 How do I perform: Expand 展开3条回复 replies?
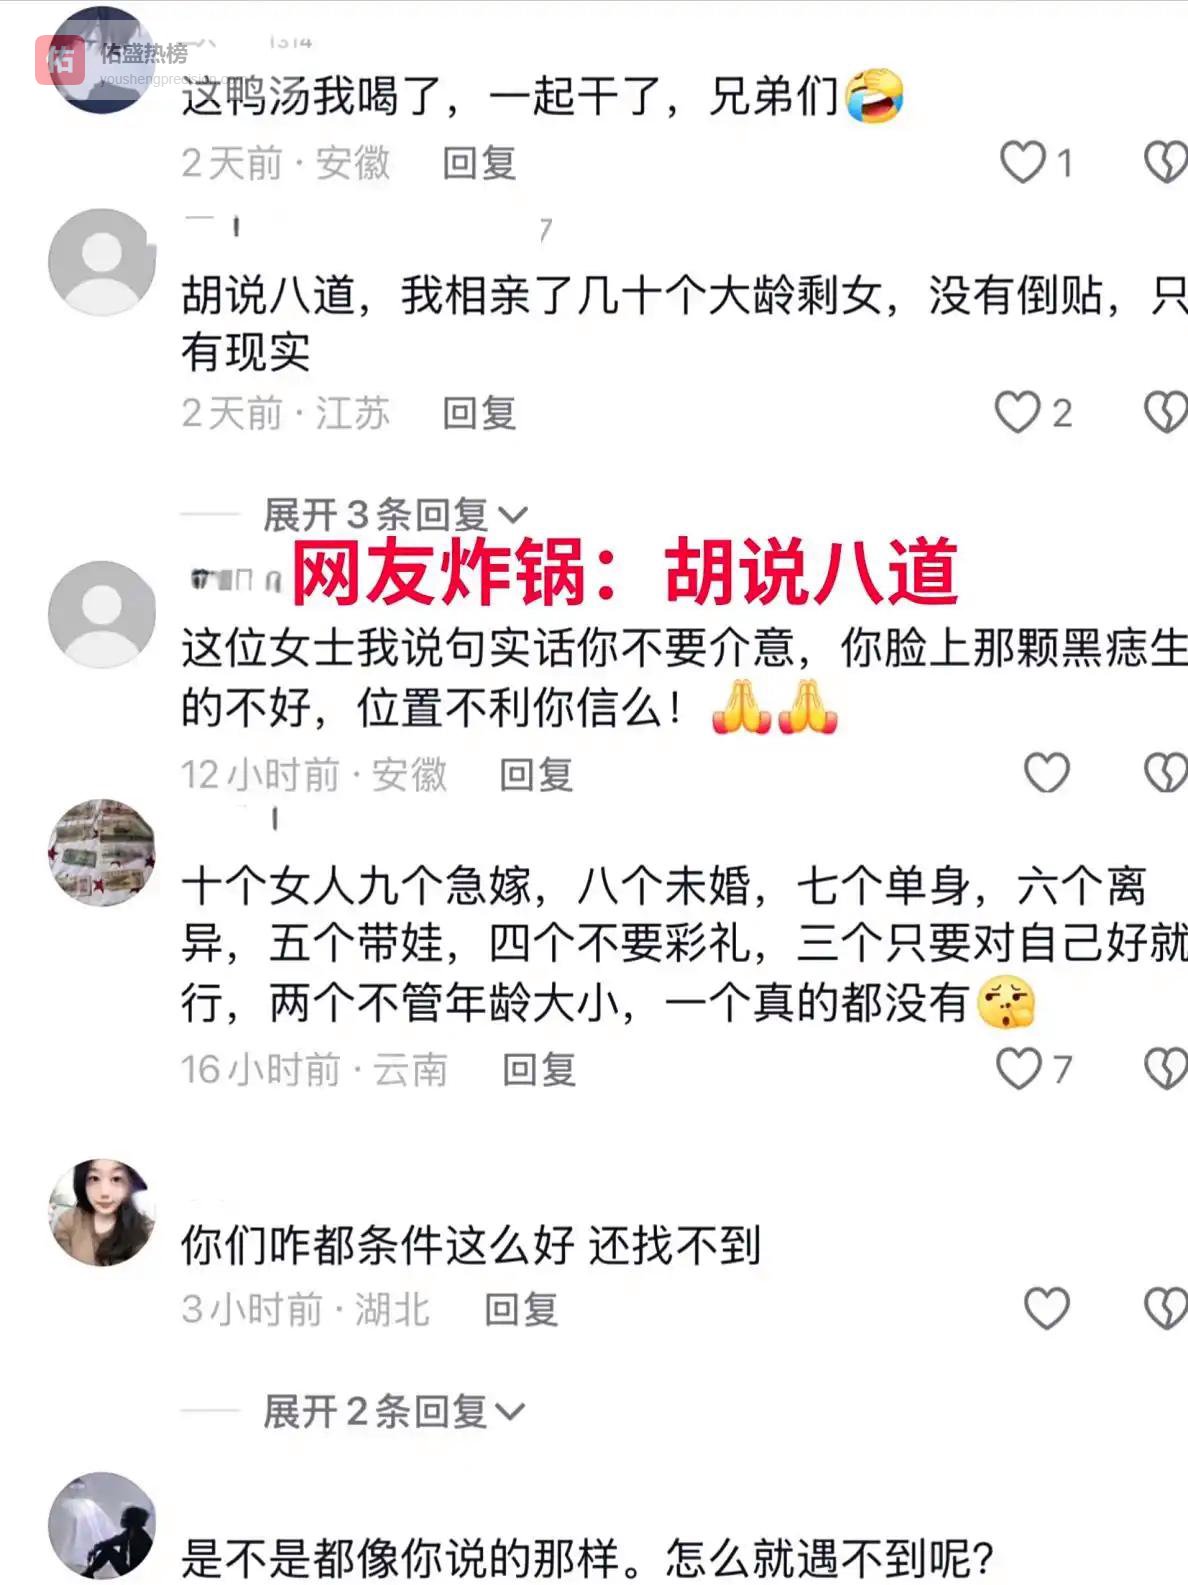point(394,515)
